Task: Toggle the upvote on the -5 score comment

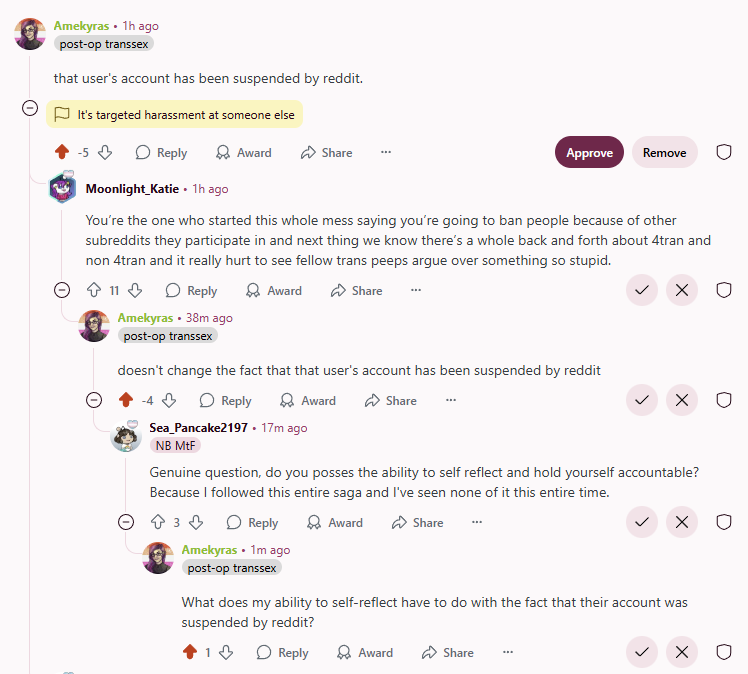Action: 62,152
